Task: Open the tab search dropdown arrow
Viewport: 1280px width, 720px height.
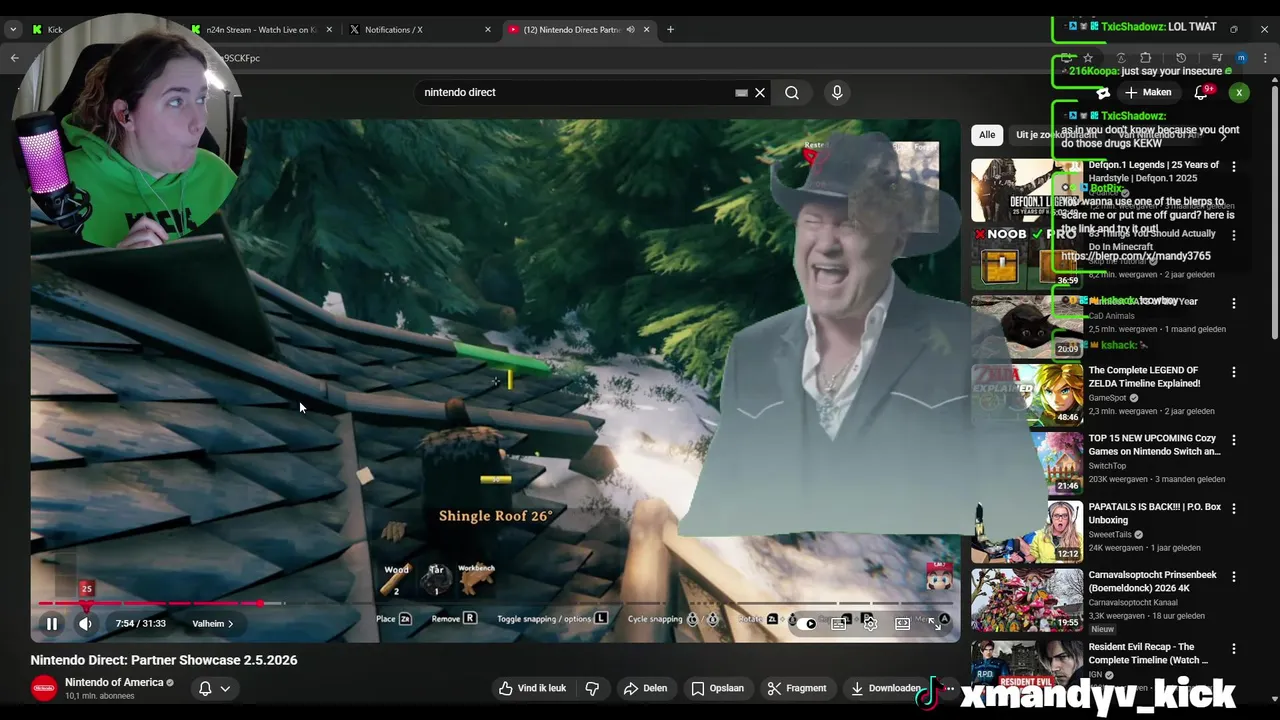Action: click(13, 30)
